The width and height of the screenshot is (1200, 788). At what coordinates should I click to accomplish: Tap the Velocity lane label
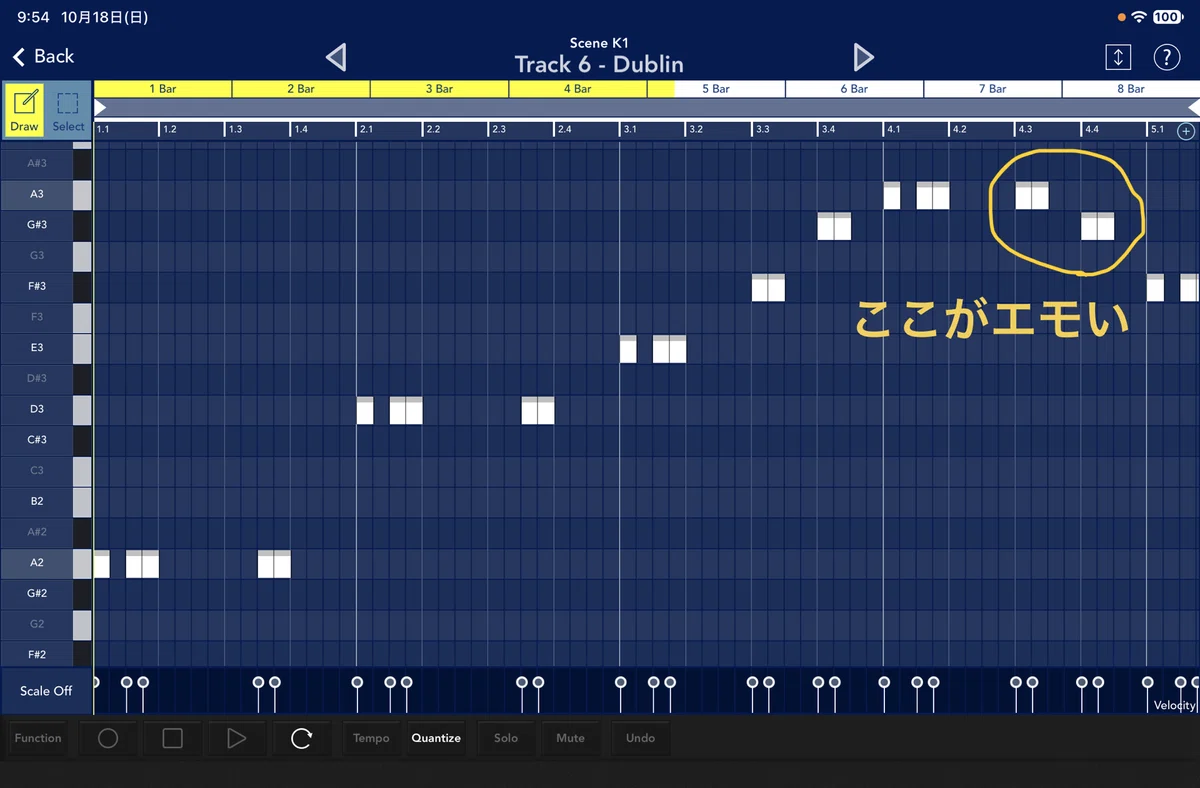tap(1174, 705)
